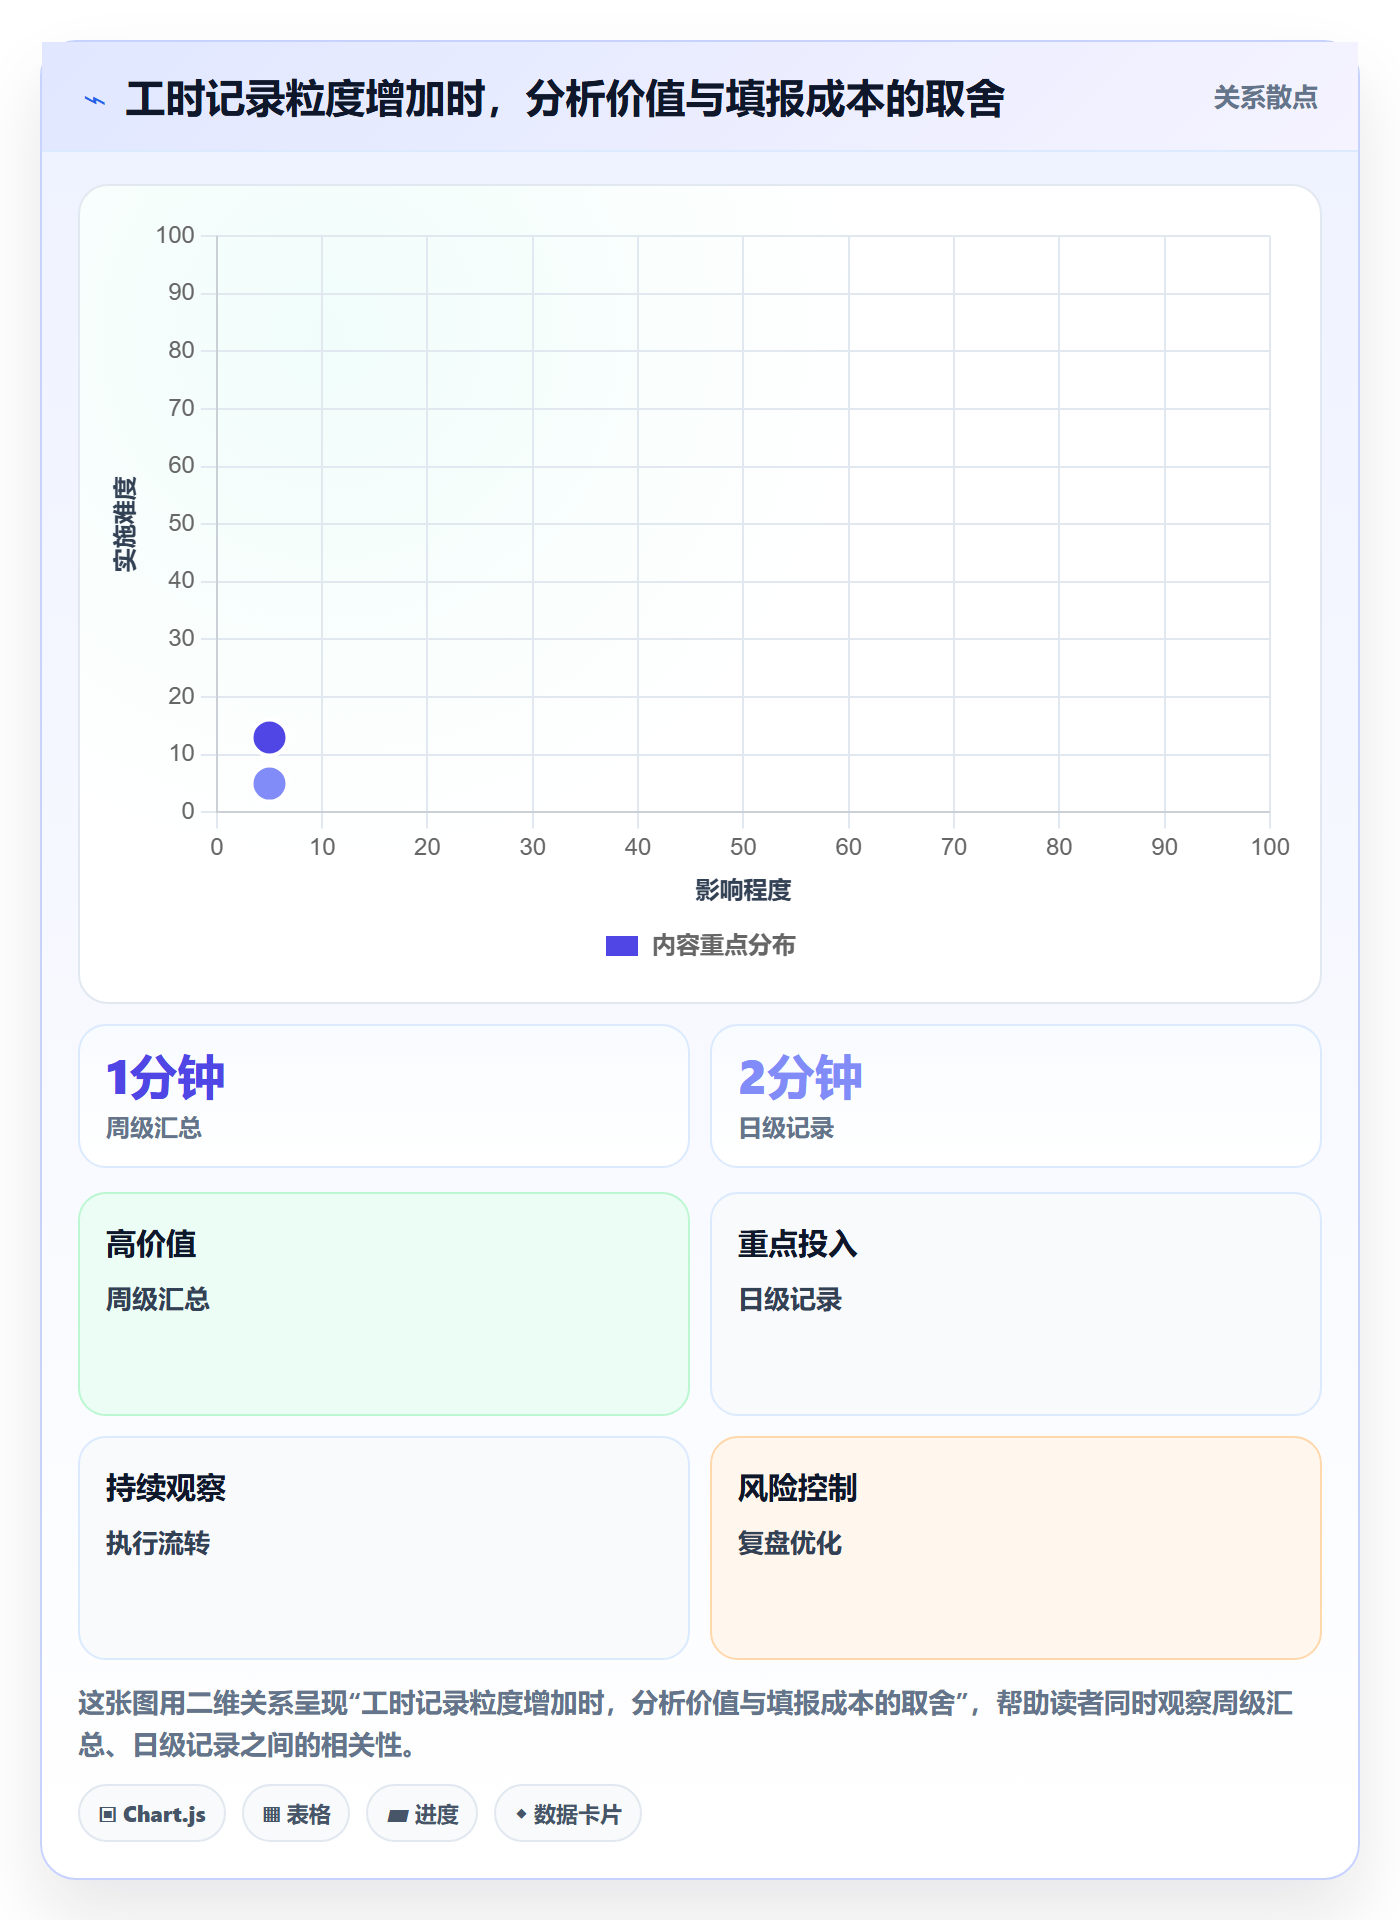
Task: Click the 实施难度 y-axis title
Action: [125, 524]
